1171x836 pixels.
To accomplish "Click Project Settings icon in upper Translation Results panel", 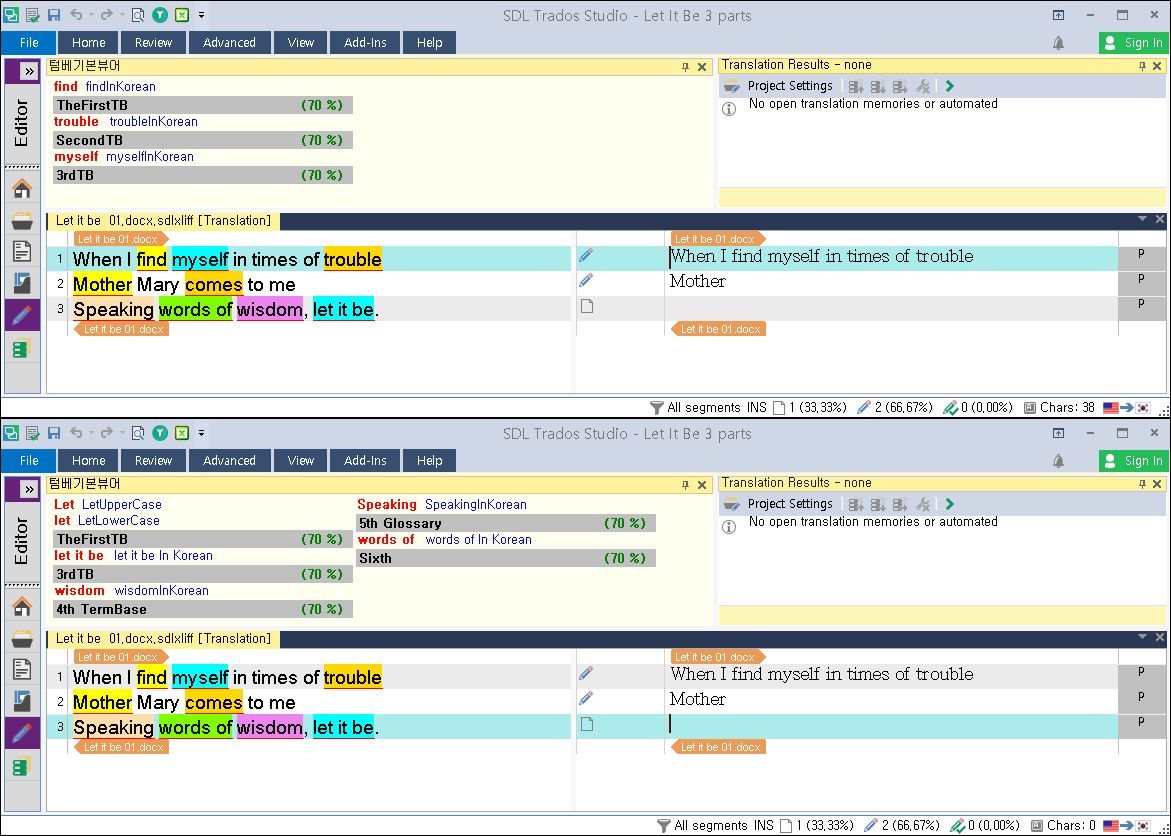I will [731, 86].
